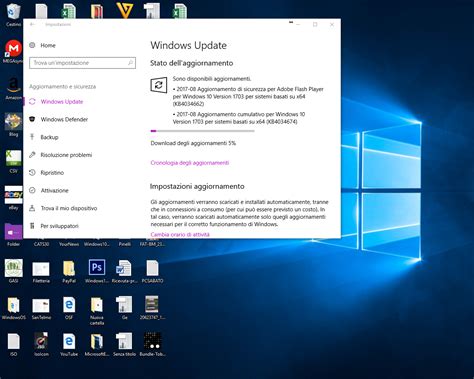The height and width of the screenshot is (379, 474).
Task: Open Cronologia degli aggiornamenti link
Action: pos(190,163)
